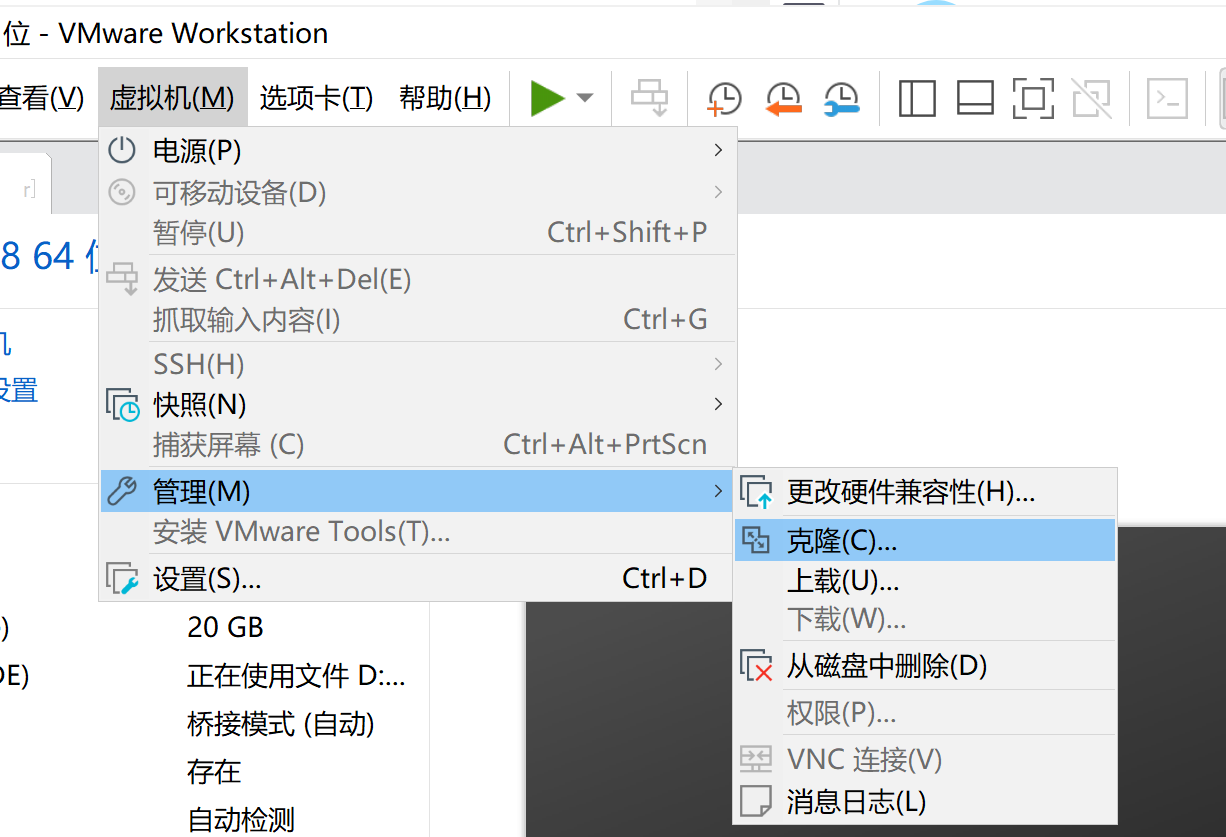Viewport: 1226px width, 837px height.
Task: Choose 更改硬件兼容性(H)... in submenu
Action: [924, 492]
